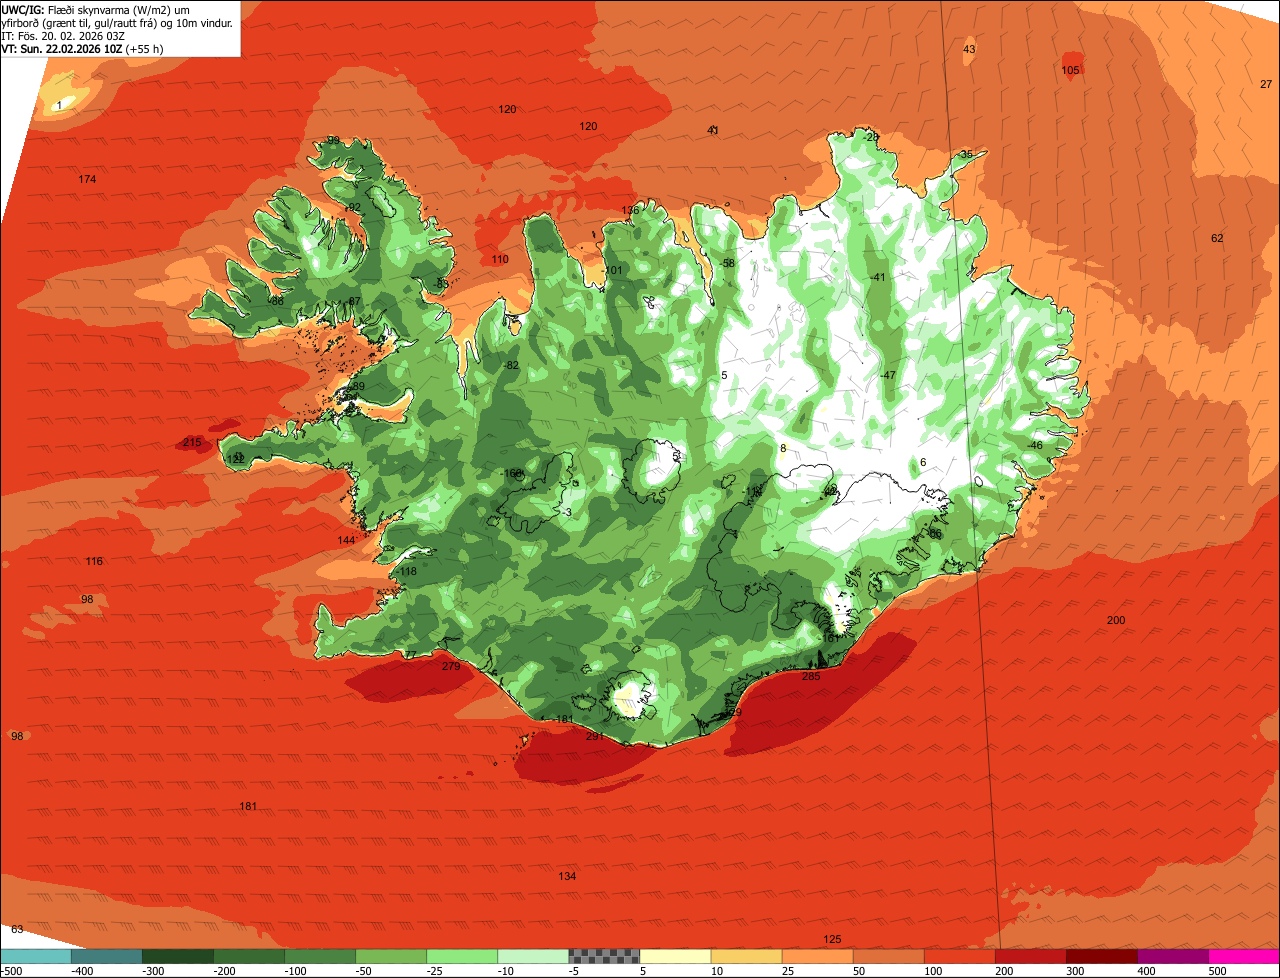Click the map value '174' over the sea
This screenshot has height=978, width=1280.
(x=87, y=179)
